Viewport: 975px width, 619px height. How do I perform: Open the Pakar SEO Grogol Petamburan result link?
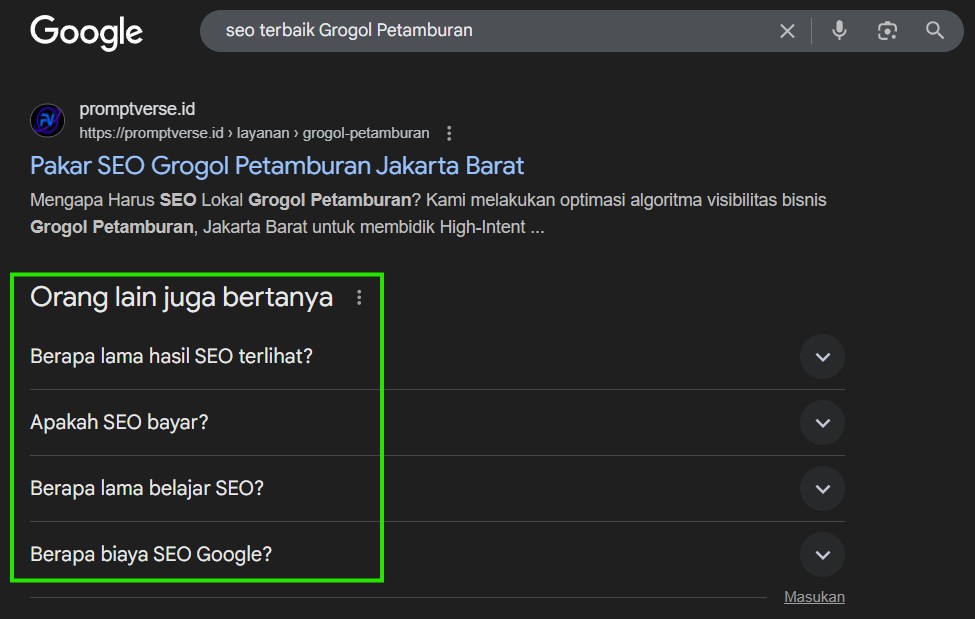point(276,165)
